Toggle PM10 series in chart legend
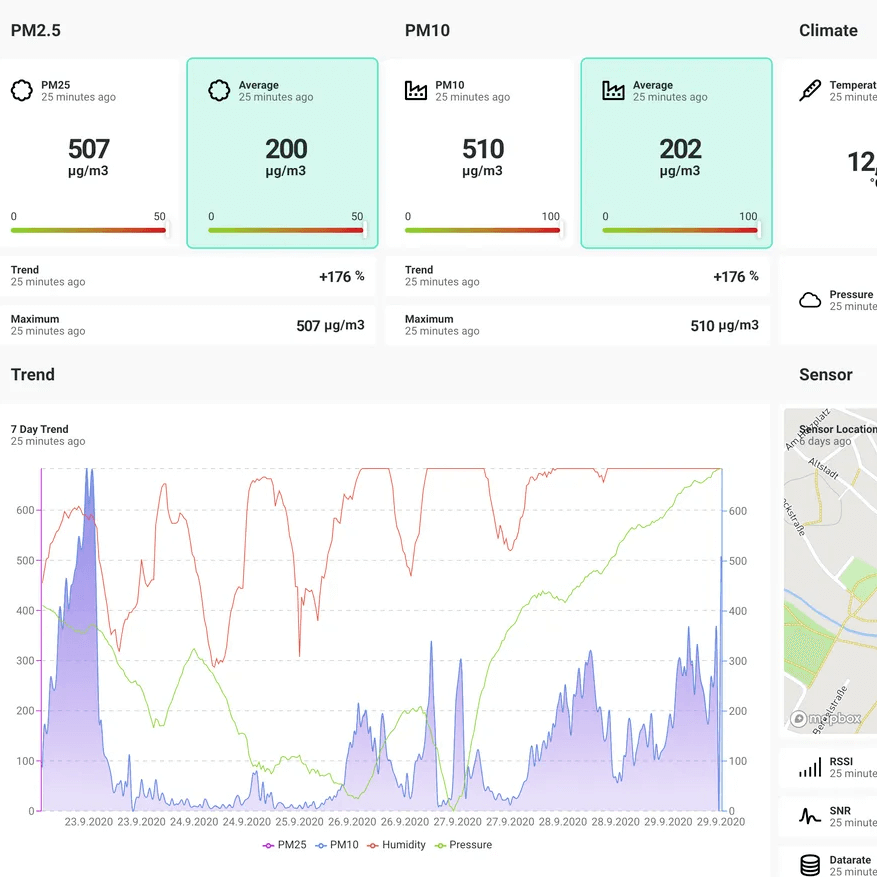This screenshot has width=877, height=877. coord(336,845)
